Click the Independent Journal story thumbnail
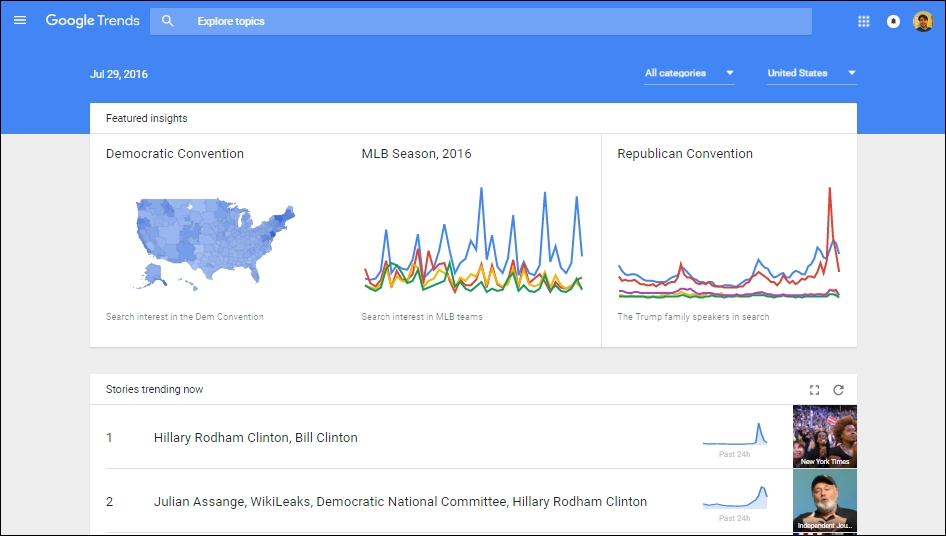The height and width of the screenshot is (536, 946). click(x=825, y=500)
